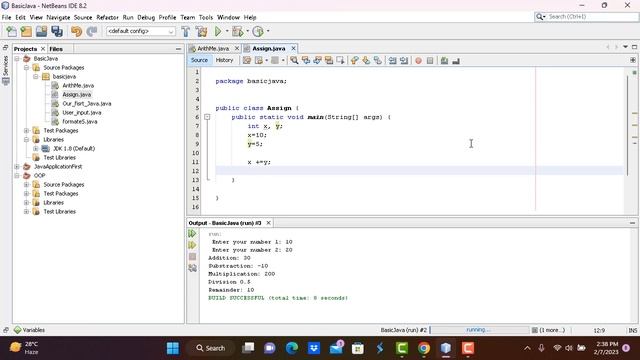640x360 pixels.
Task: Open the Profile Project dropdown arrow
Action: [268, 31]
